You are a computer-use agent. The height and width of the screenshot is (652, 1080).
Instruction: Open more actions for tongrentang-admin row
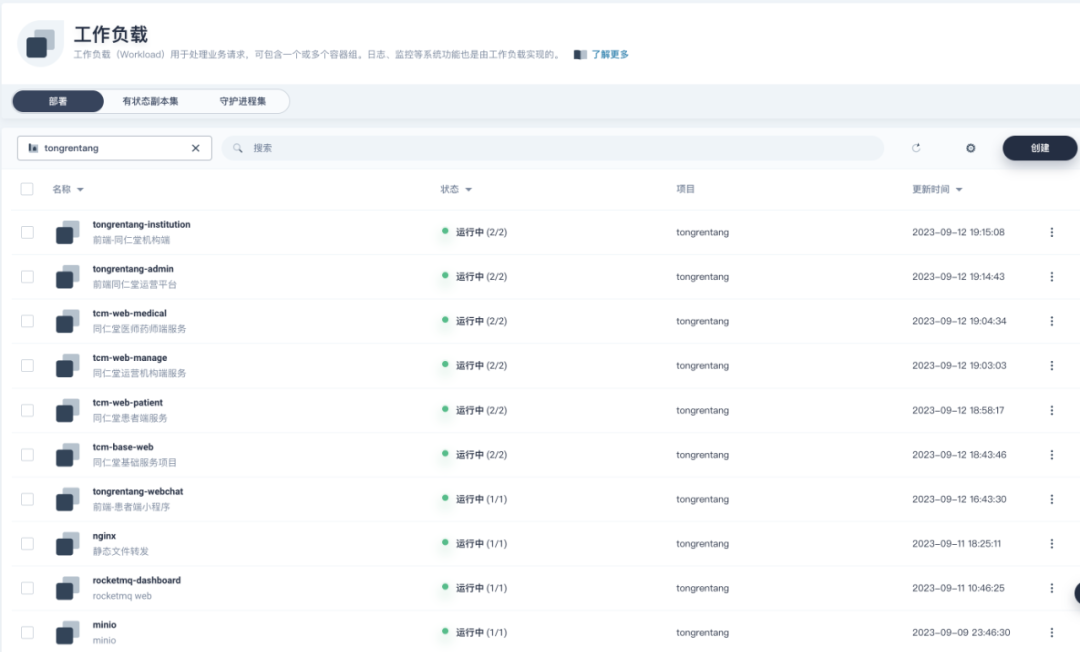pos(1051,277)
